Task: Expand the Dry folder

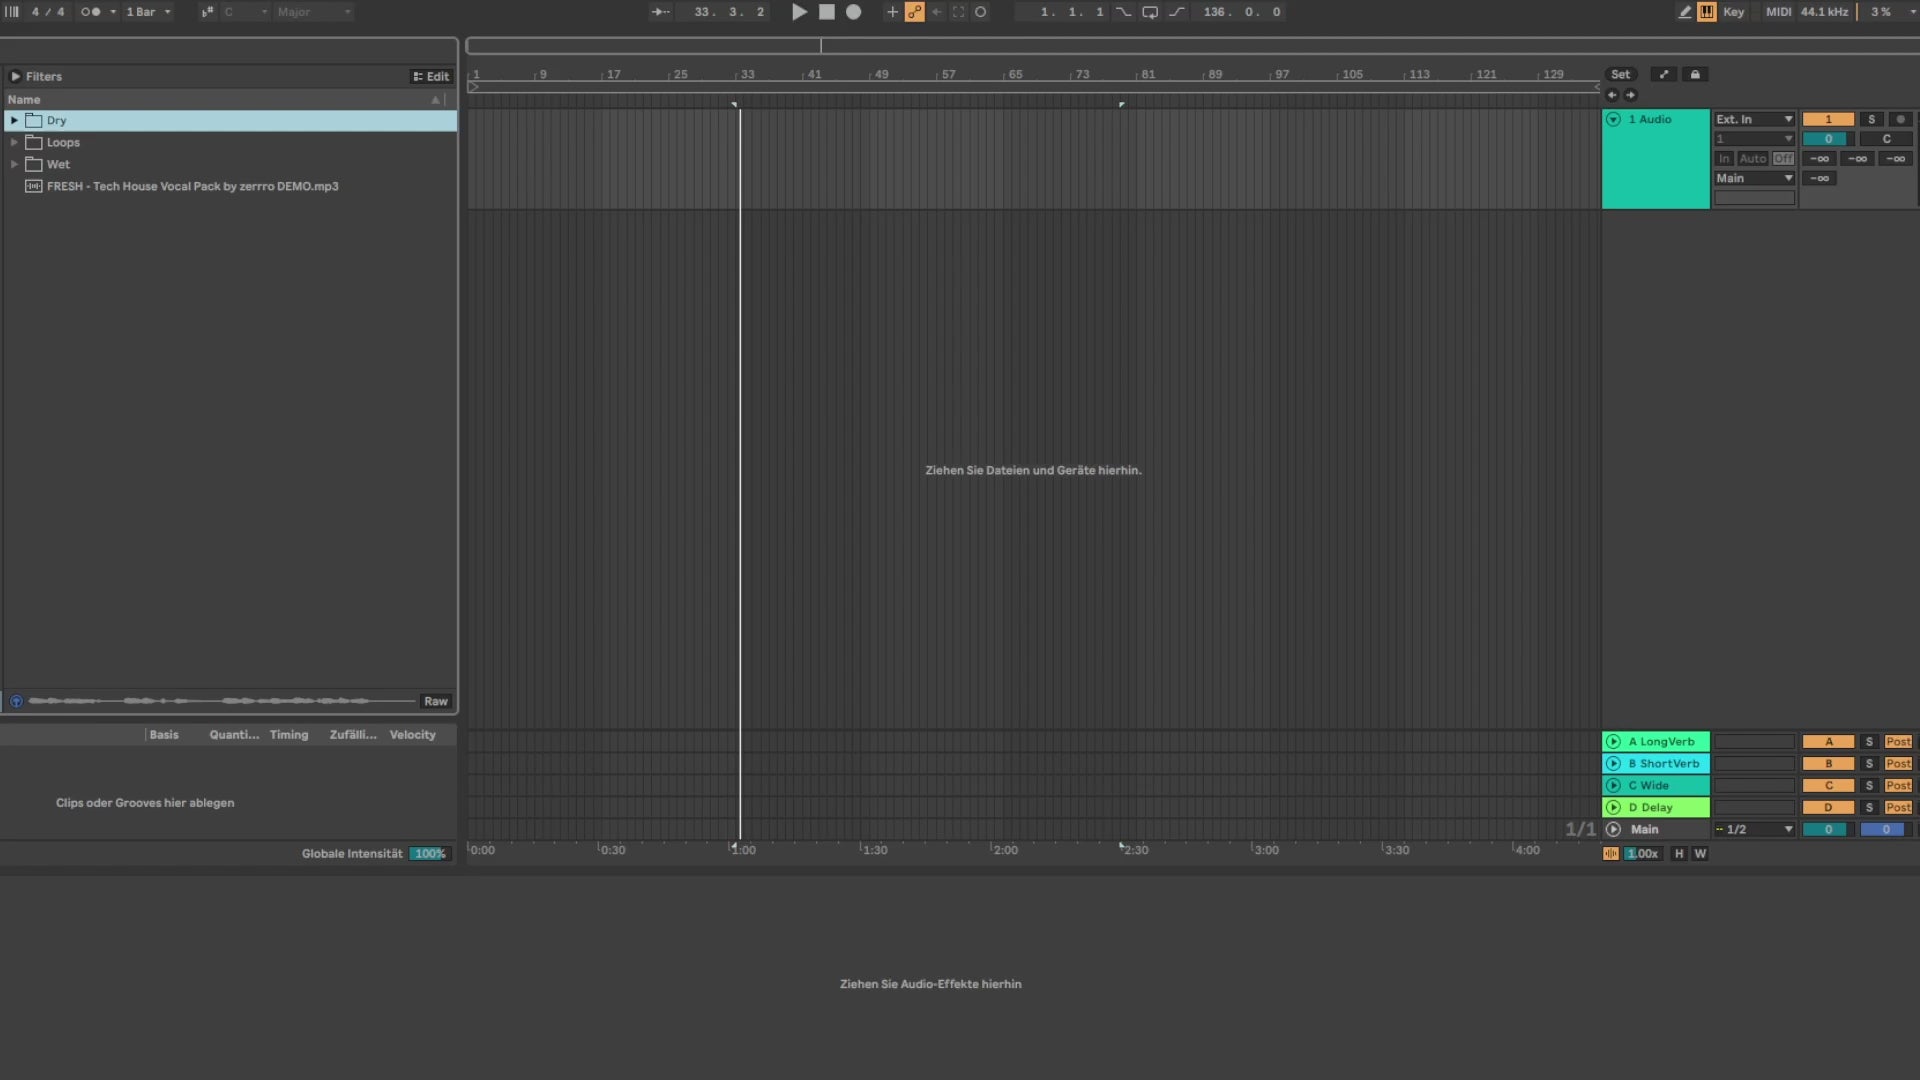Action: (14, 120)
